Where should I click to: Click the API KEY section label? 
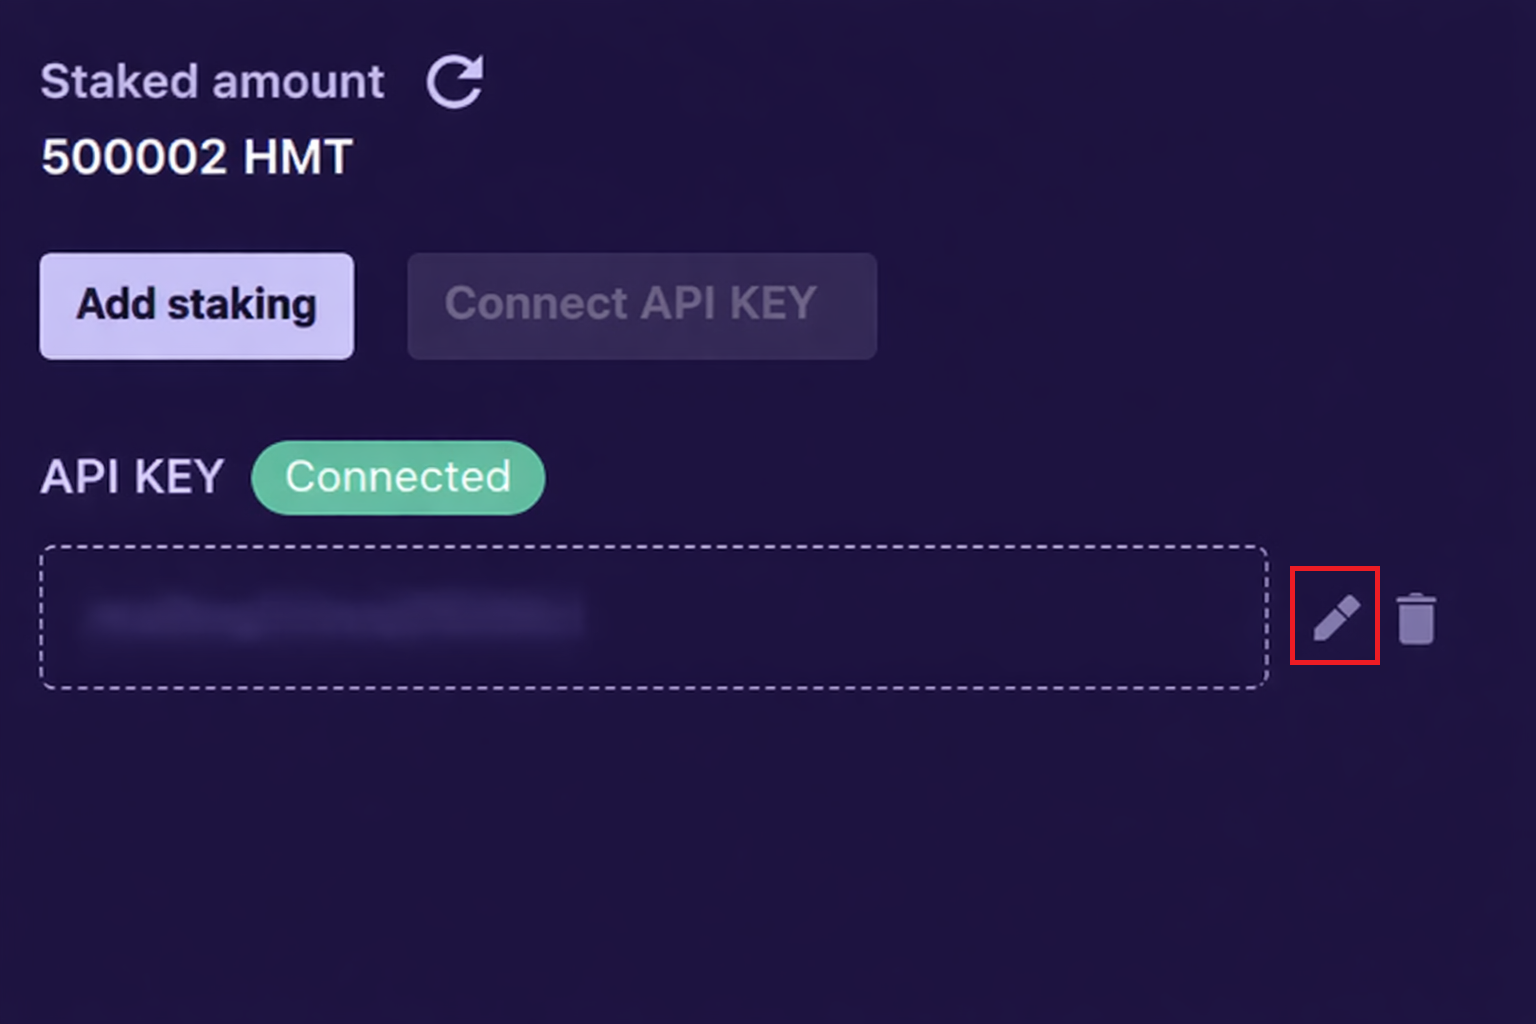(x=132, y=478)
